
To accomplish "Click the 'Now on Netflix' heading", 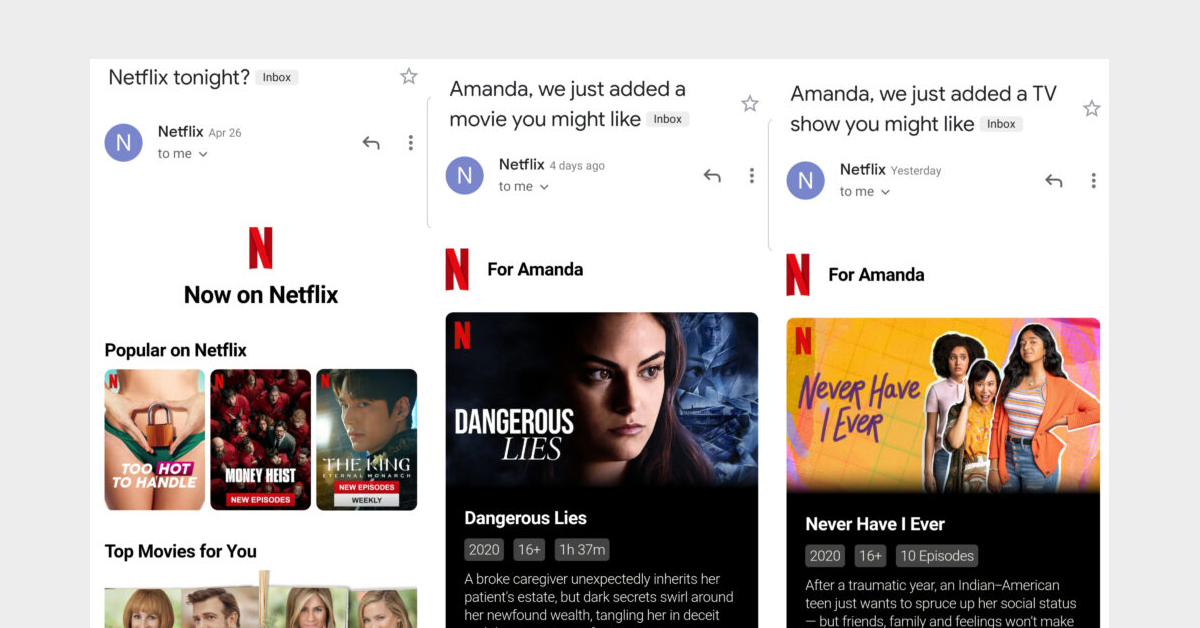I will pyautogui.click(x=261, y=295).
